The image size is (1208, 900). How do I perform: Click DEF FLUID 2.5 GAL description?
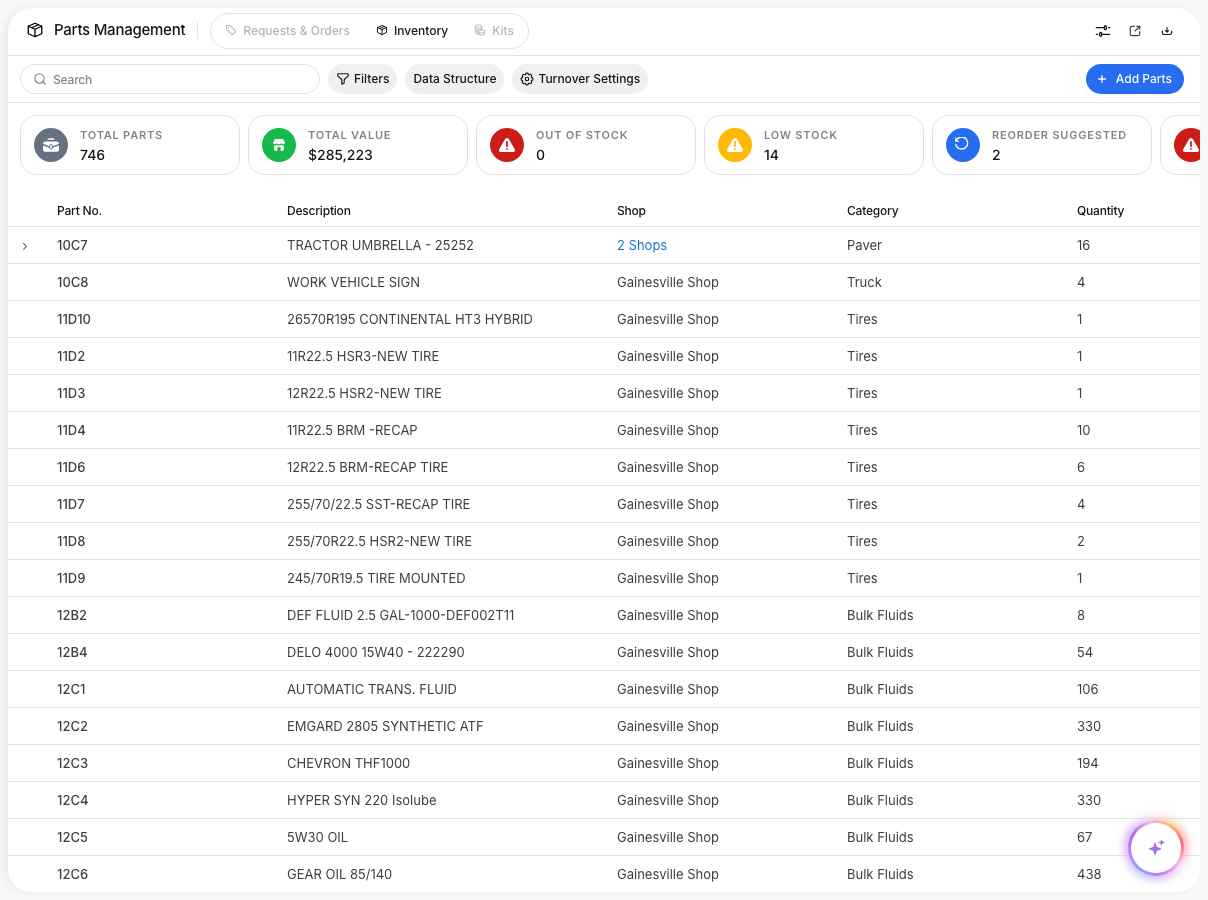400,615
